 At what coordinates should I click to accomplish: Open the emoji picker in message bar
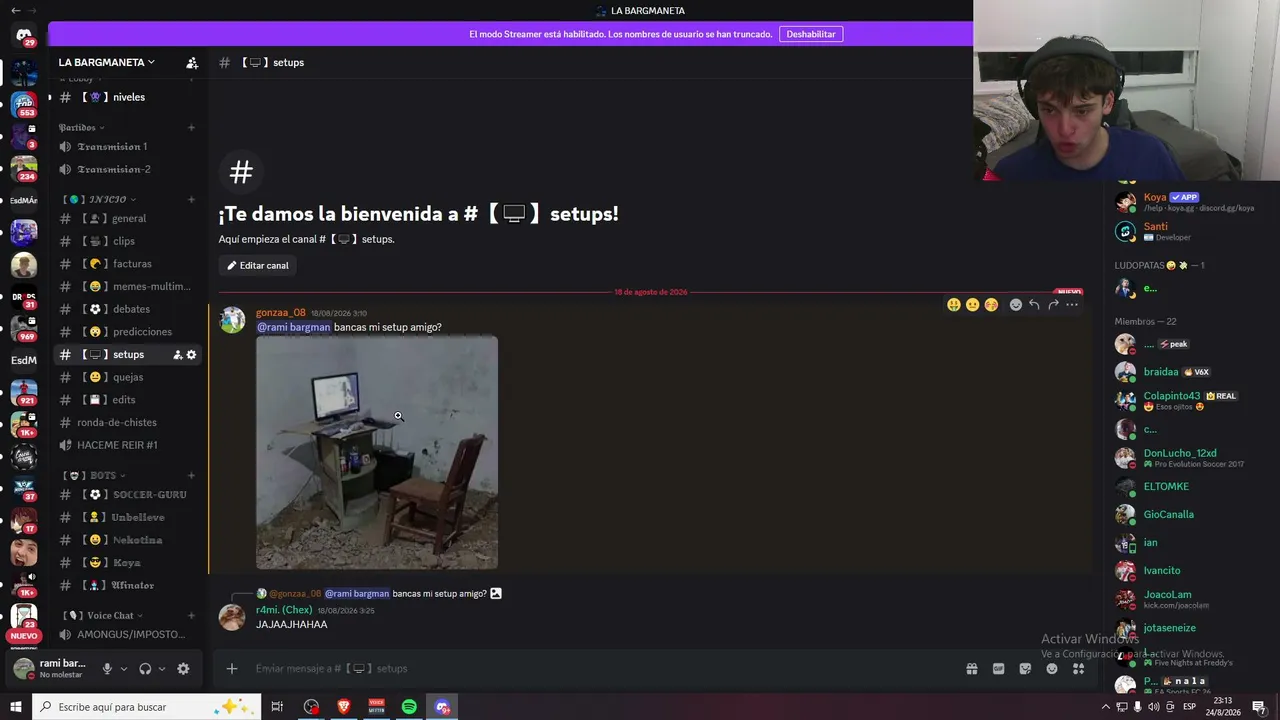click(x=1052, y=668)
